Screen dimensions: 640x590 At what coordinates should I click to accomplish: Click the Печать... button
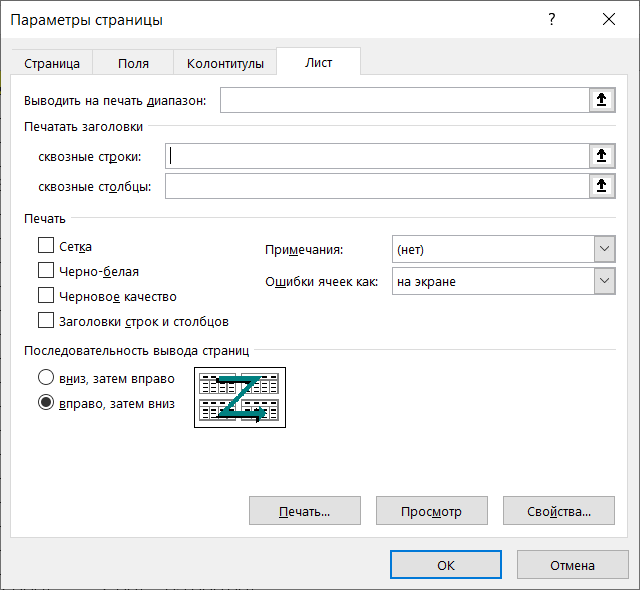point(305,511)
